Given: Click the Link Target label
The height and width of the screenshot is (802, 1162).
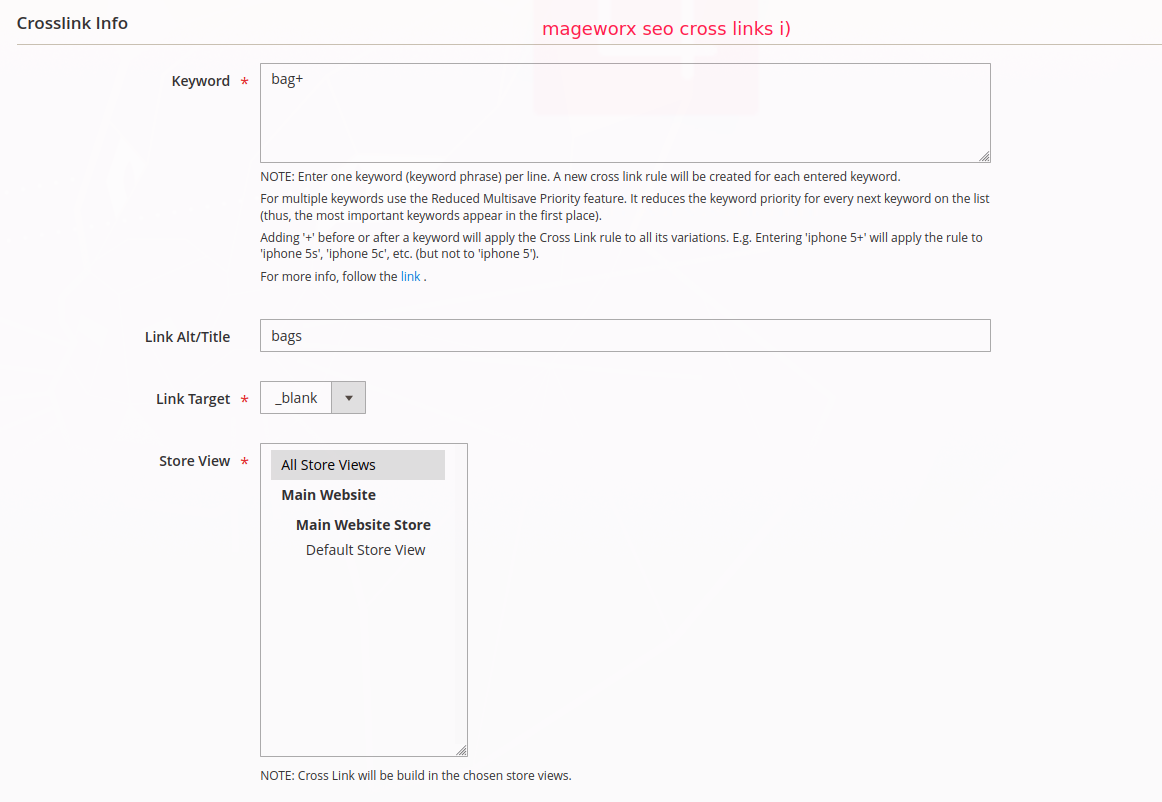Looking at the screenshot, I should click(193, 399).
